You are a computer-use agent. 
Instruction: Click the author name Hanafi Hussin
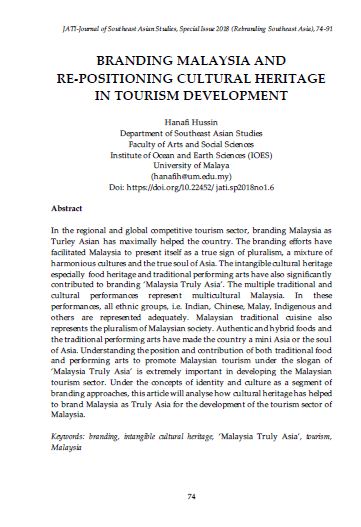coord(191,122)
